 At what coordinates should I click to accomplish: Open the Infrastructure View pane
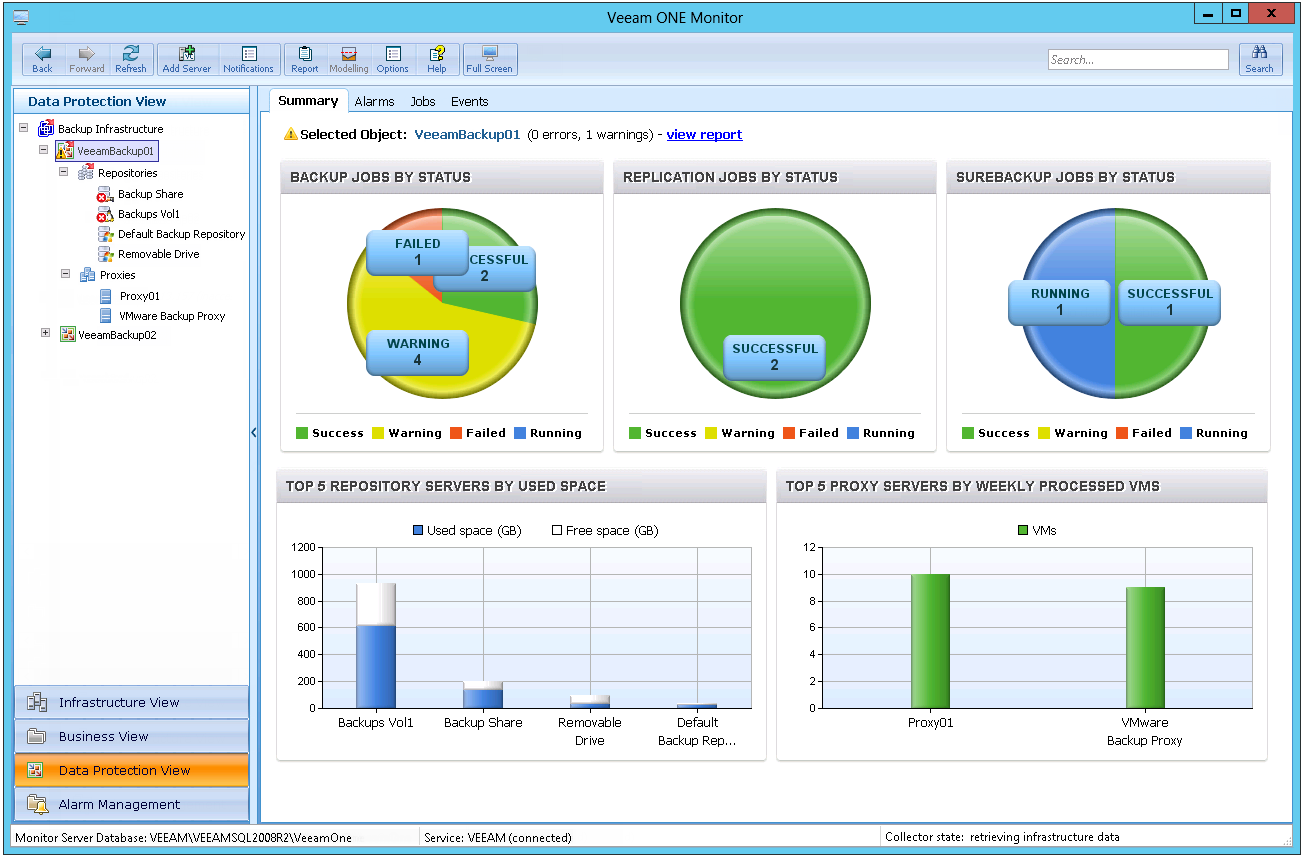pos(131,702)
